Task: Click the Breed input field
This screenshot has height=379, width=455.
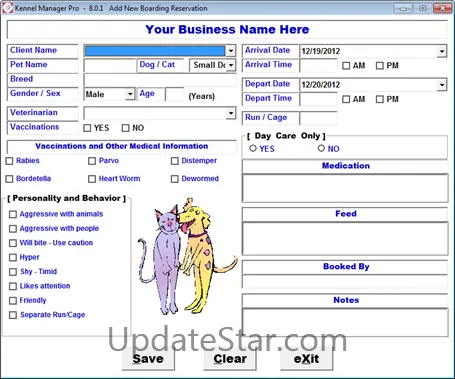Action: pyautogui.click(x=160, y=80)
